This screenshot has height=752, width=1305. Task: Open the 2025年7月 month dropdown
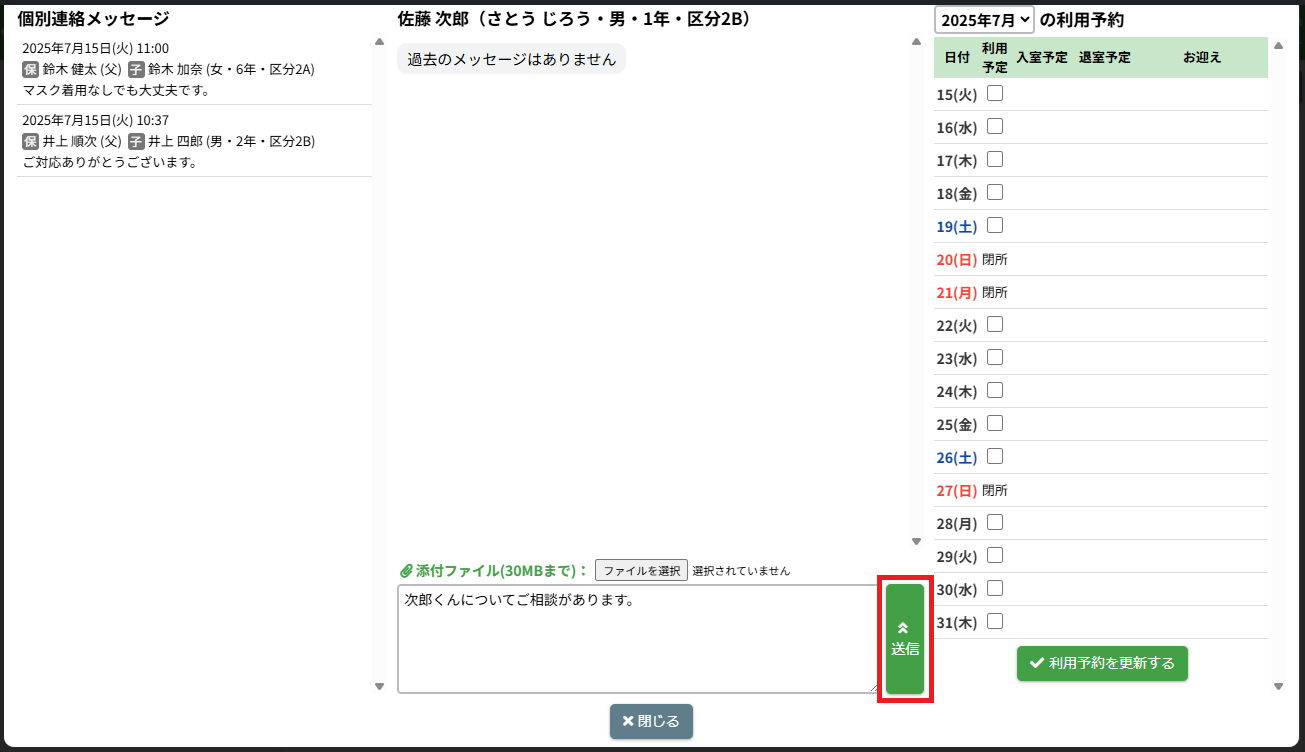tap(984, 20)
